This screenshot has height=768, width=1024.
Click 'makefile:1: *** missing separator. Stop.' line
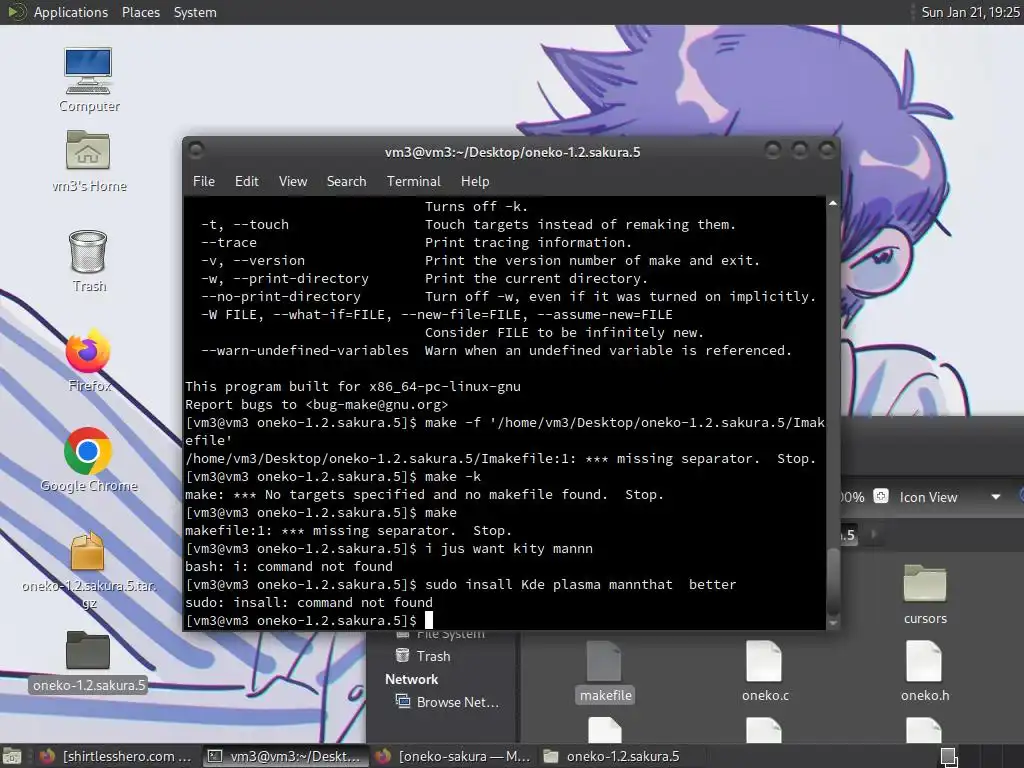(349, 530)
